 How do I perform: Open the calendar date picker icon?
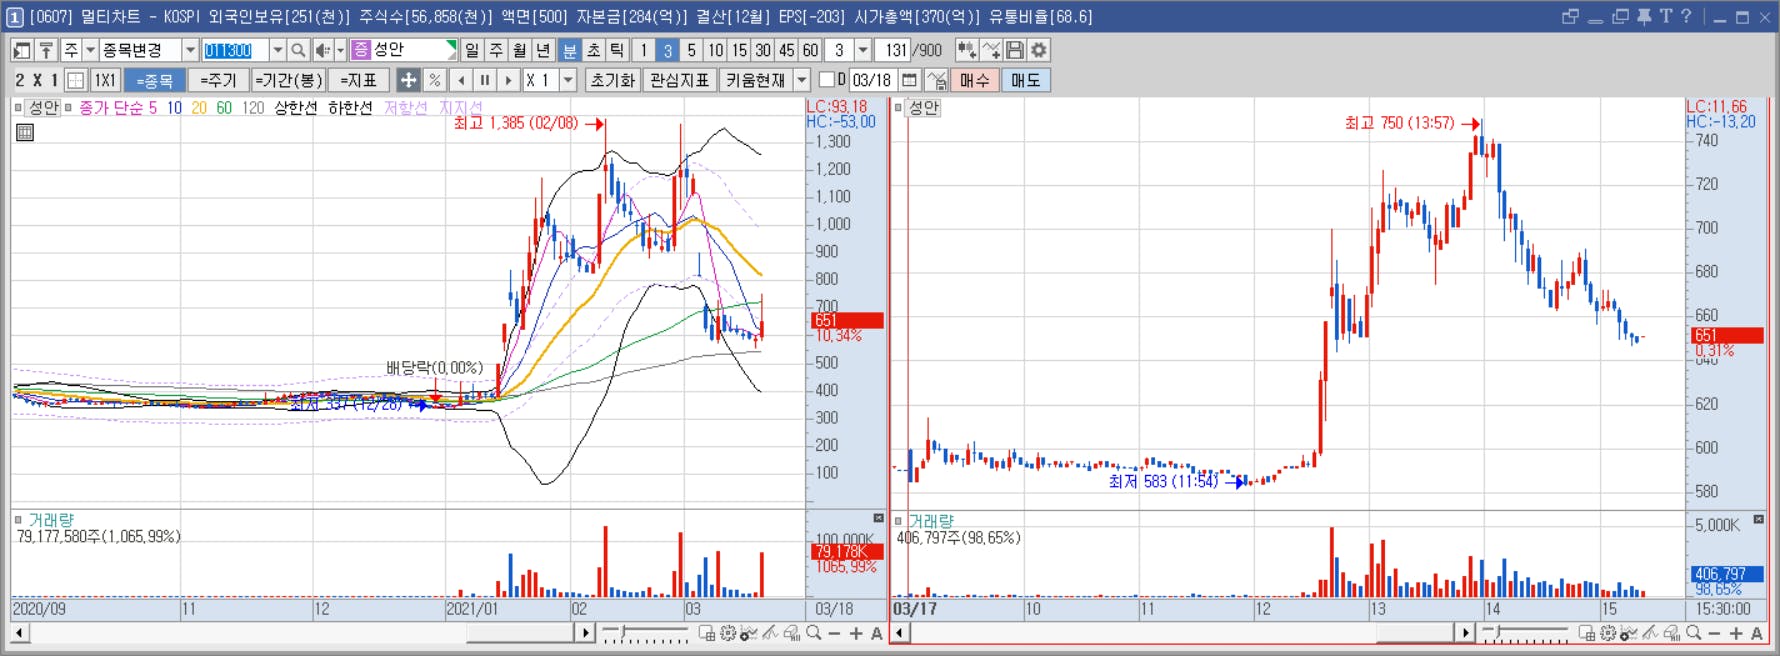(x=909, y=80)
